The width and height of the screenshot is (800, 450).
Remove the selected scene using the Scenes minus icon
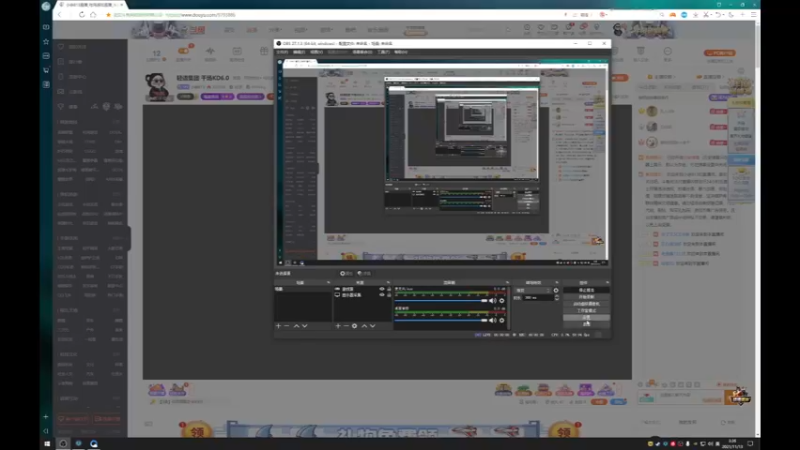point(287,326)
